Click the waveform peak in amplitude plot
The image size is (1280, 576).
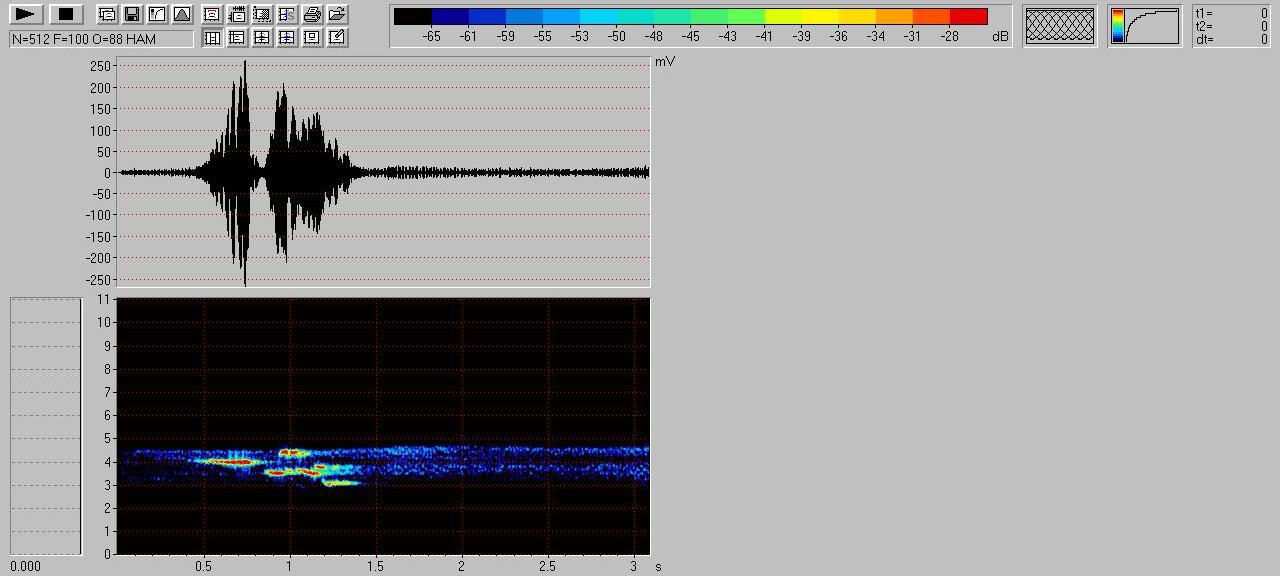point(245,64)
